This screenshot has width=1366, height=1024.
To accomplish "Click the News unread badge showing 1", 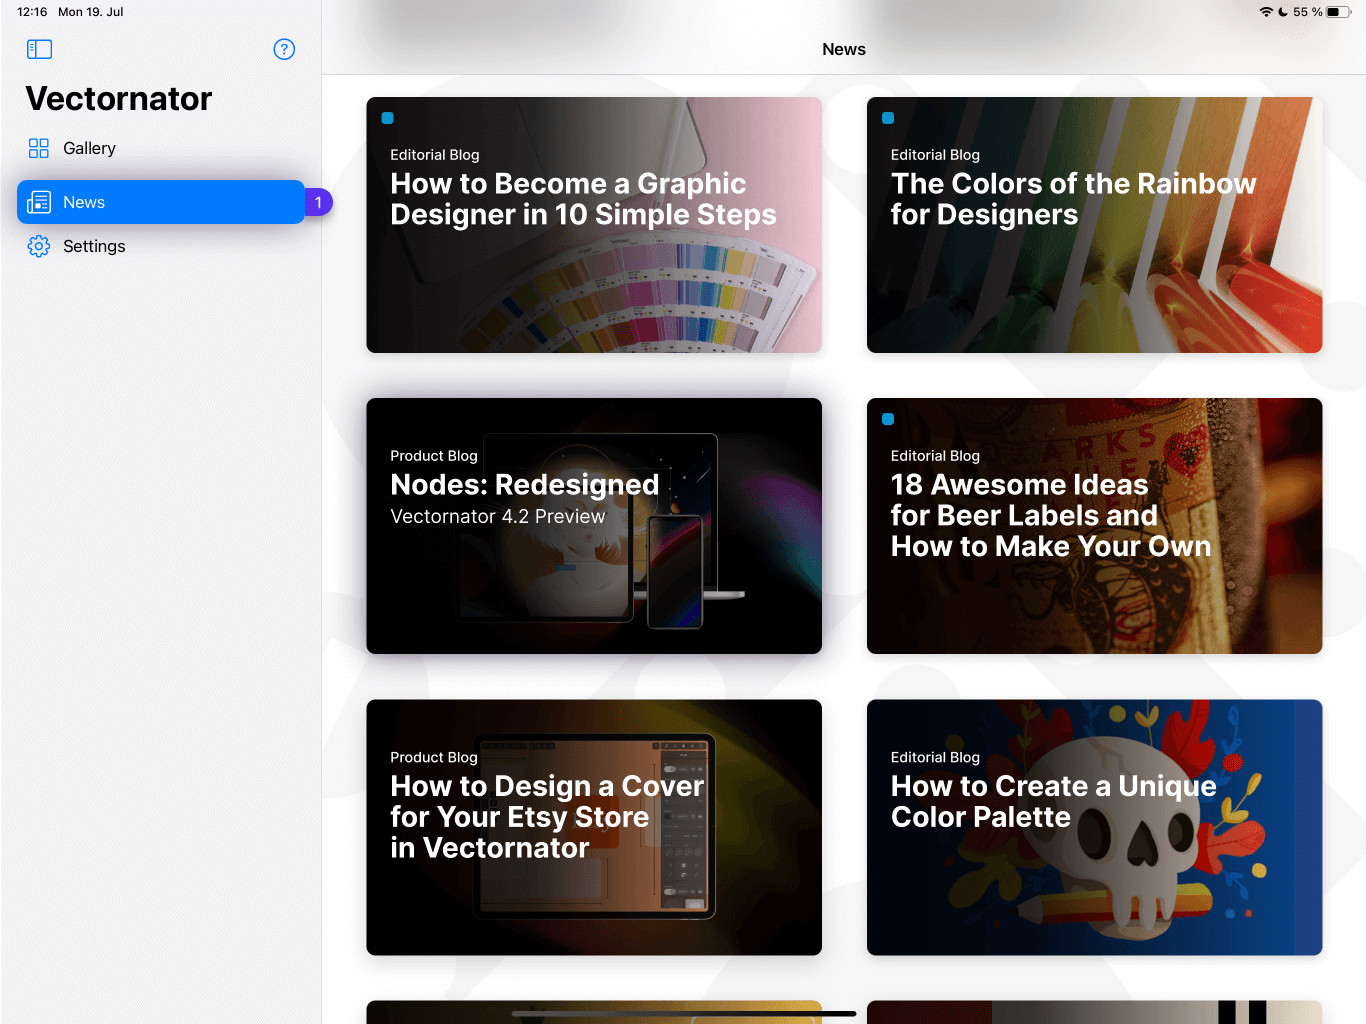I will coord(318,202).
